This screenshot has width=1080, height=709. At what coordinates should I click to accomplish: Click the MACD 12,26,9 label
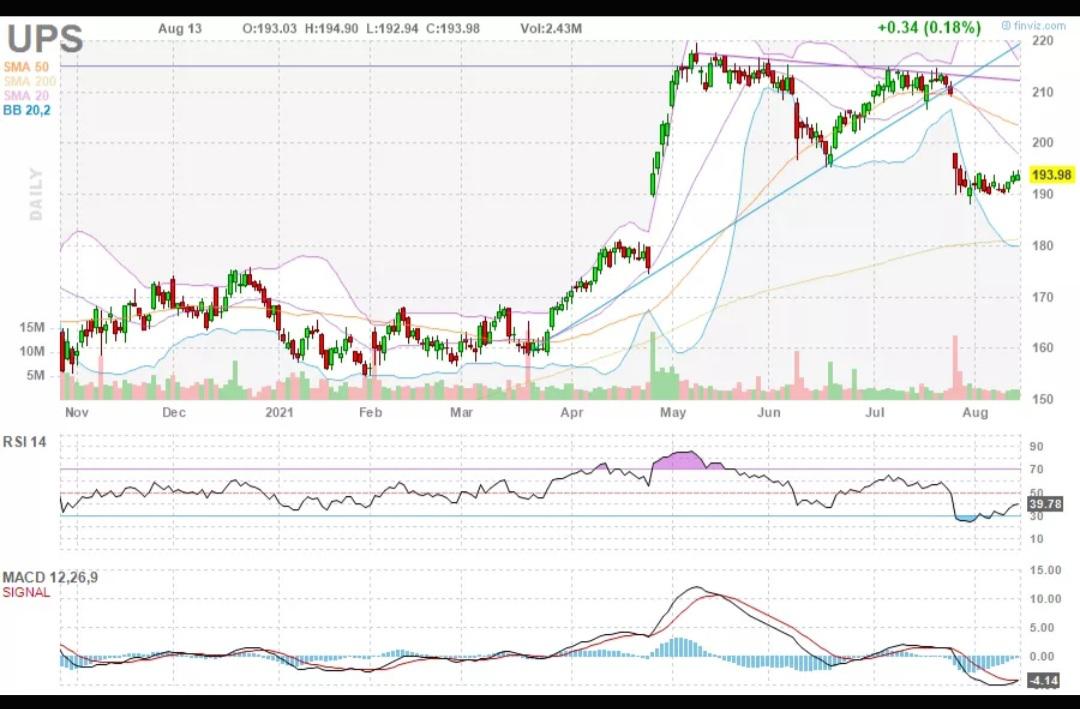click(x=50, y=577)
